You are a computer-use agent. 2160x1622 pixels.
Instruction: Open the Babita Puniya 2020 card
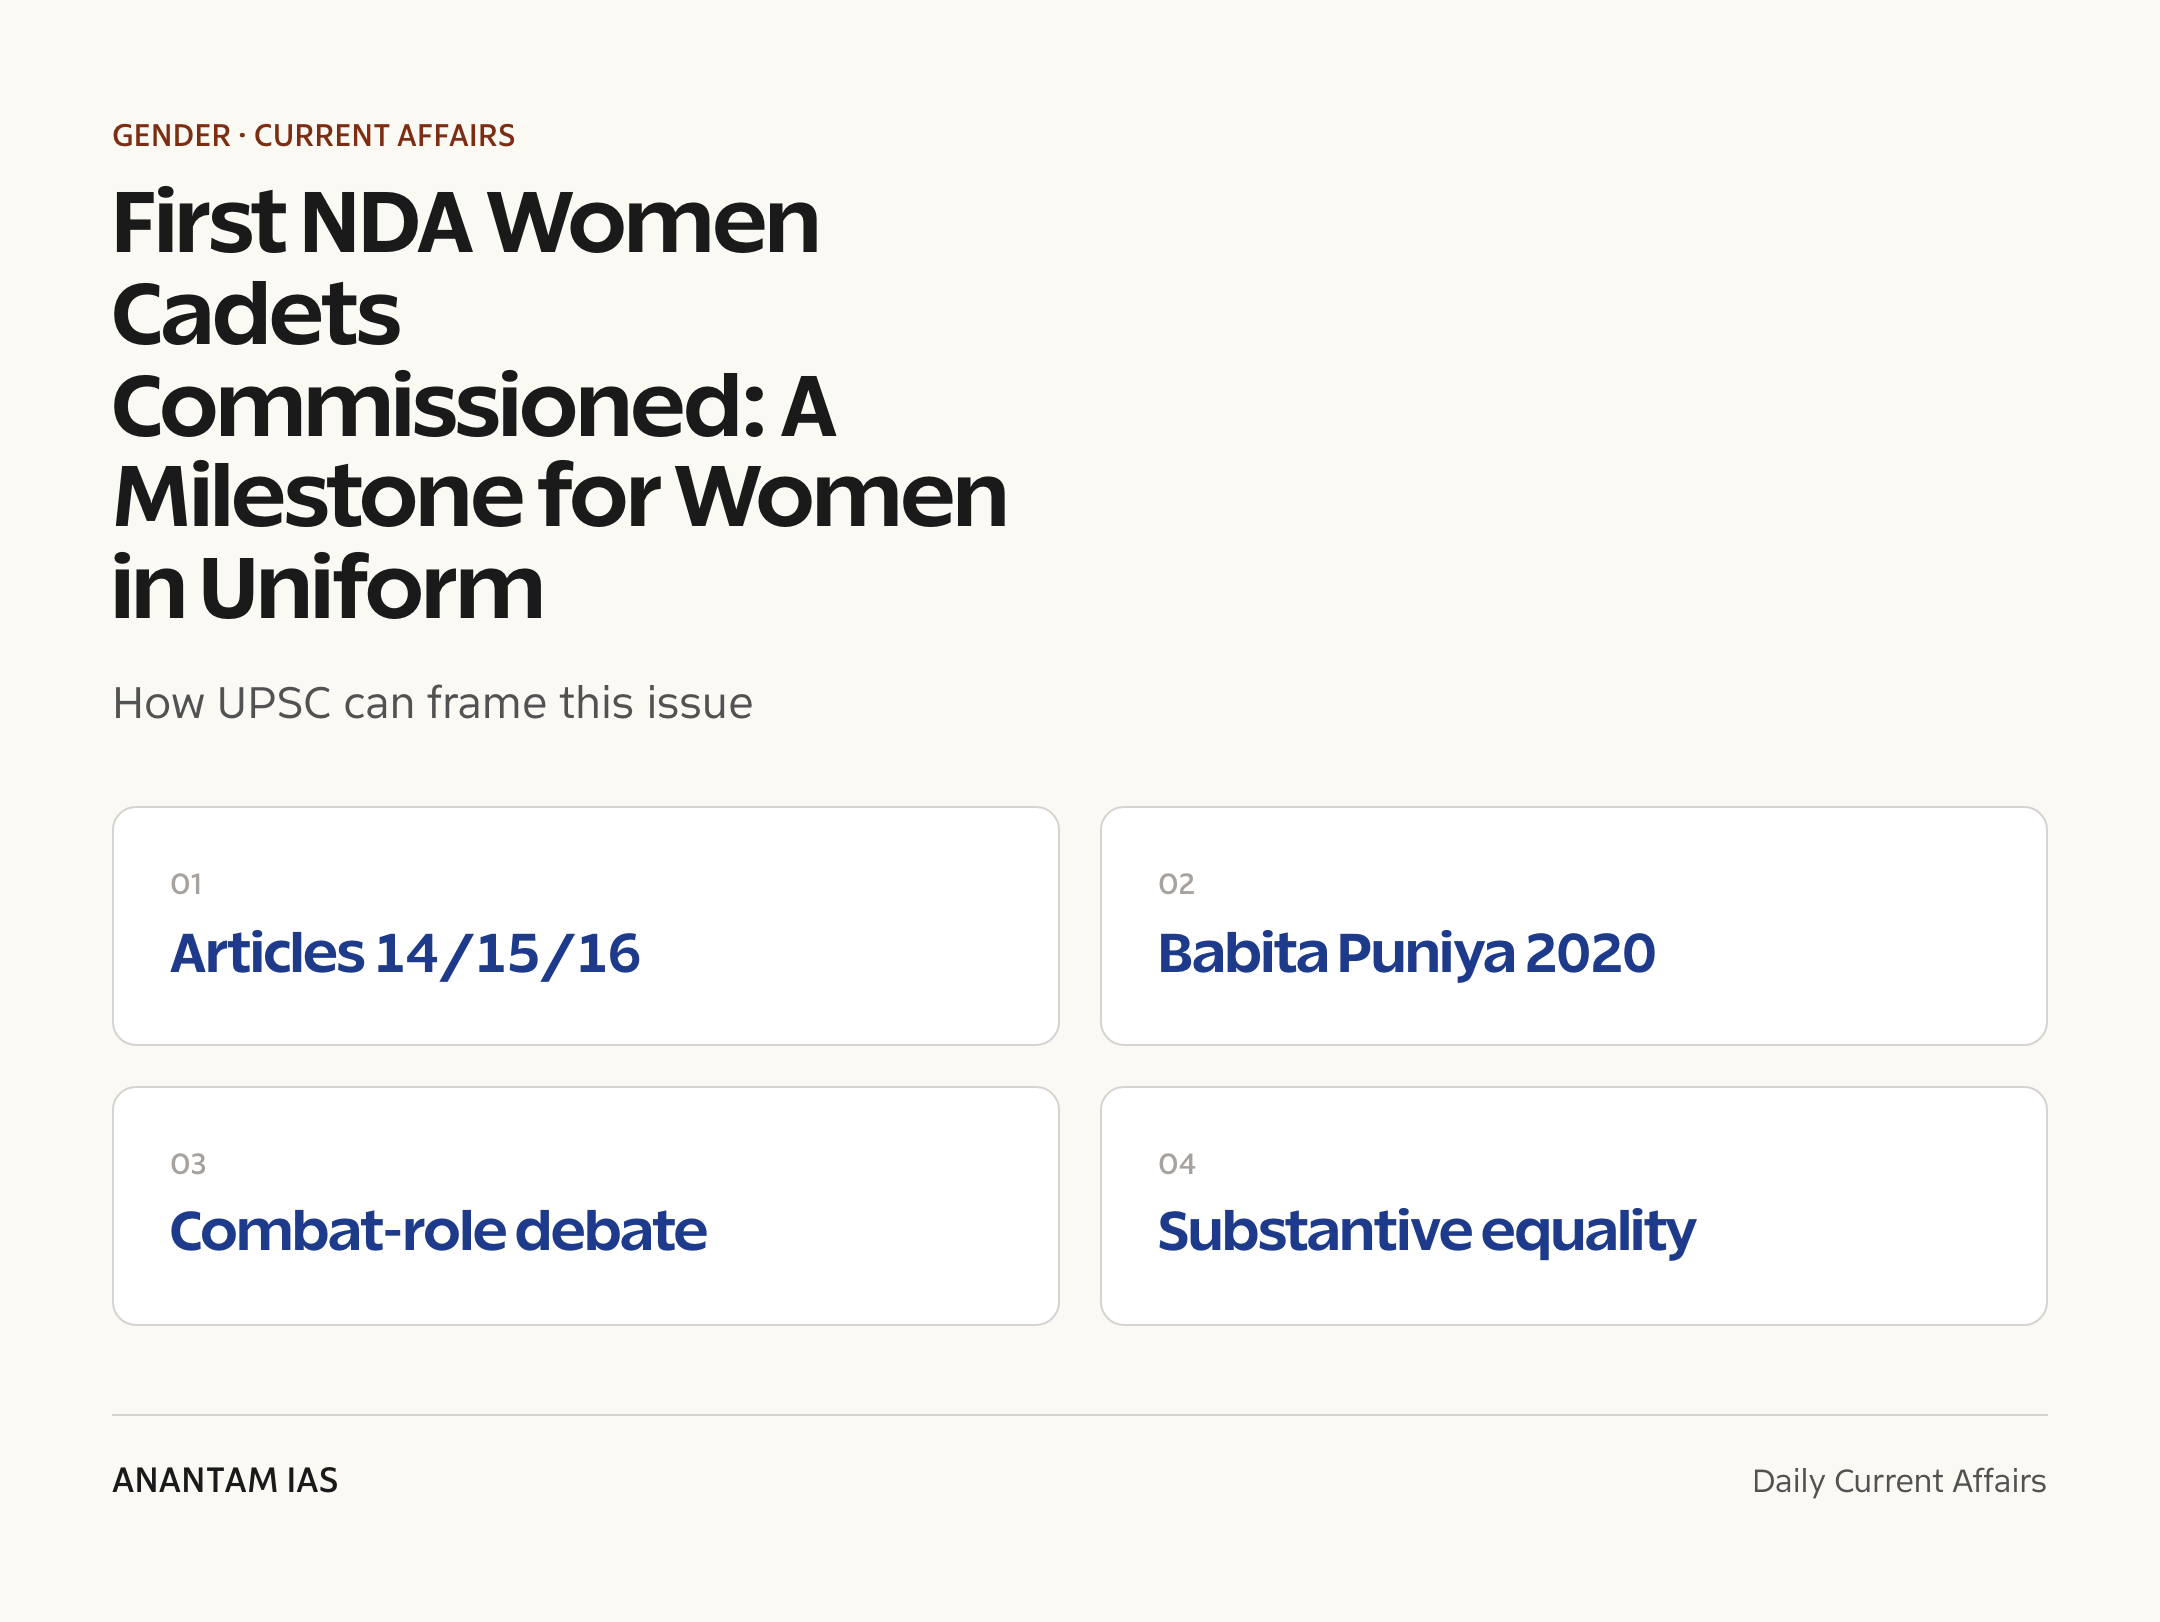tap(1574, 926)
